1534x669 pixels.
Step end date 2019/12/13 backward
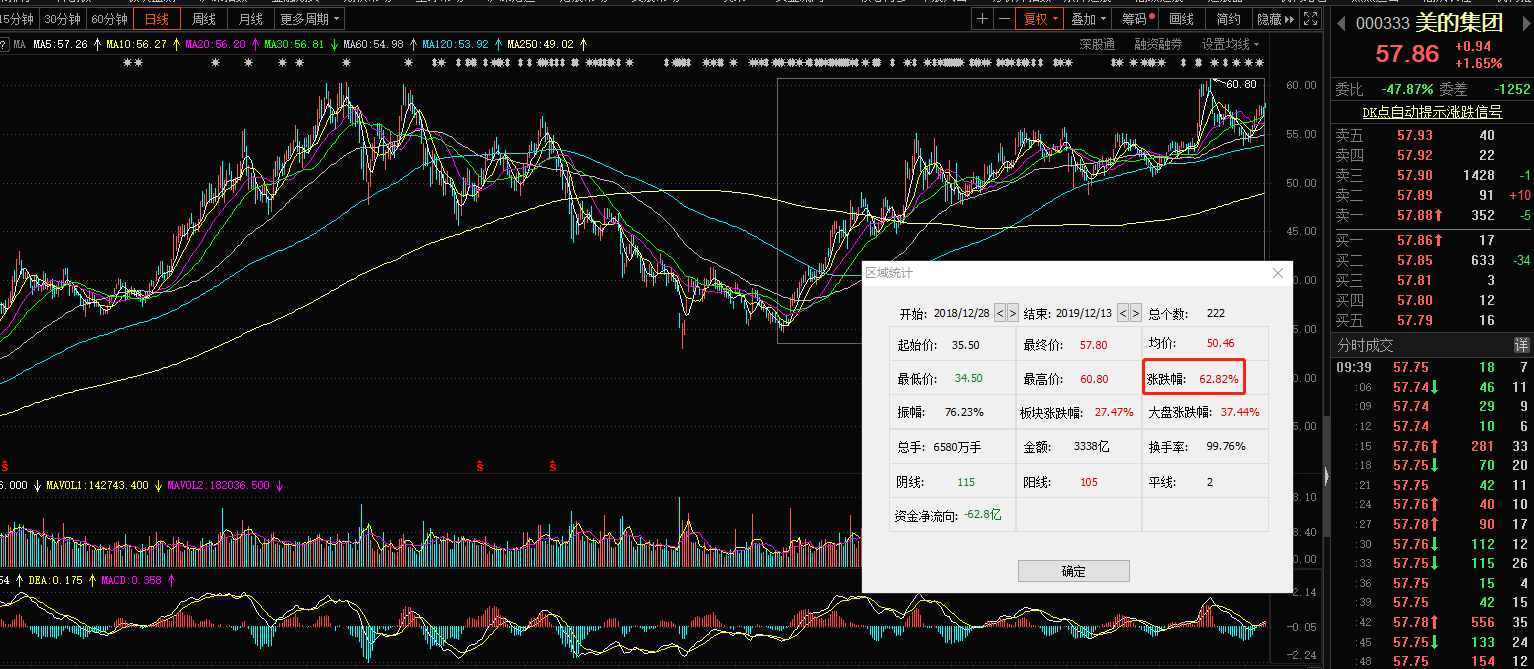[x=1123, y=313]
